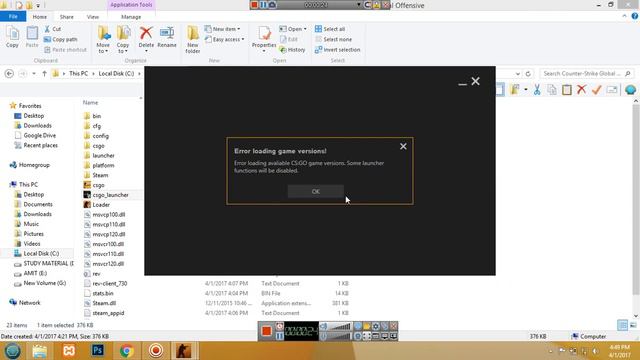Cut the selected item

point(53,29)
